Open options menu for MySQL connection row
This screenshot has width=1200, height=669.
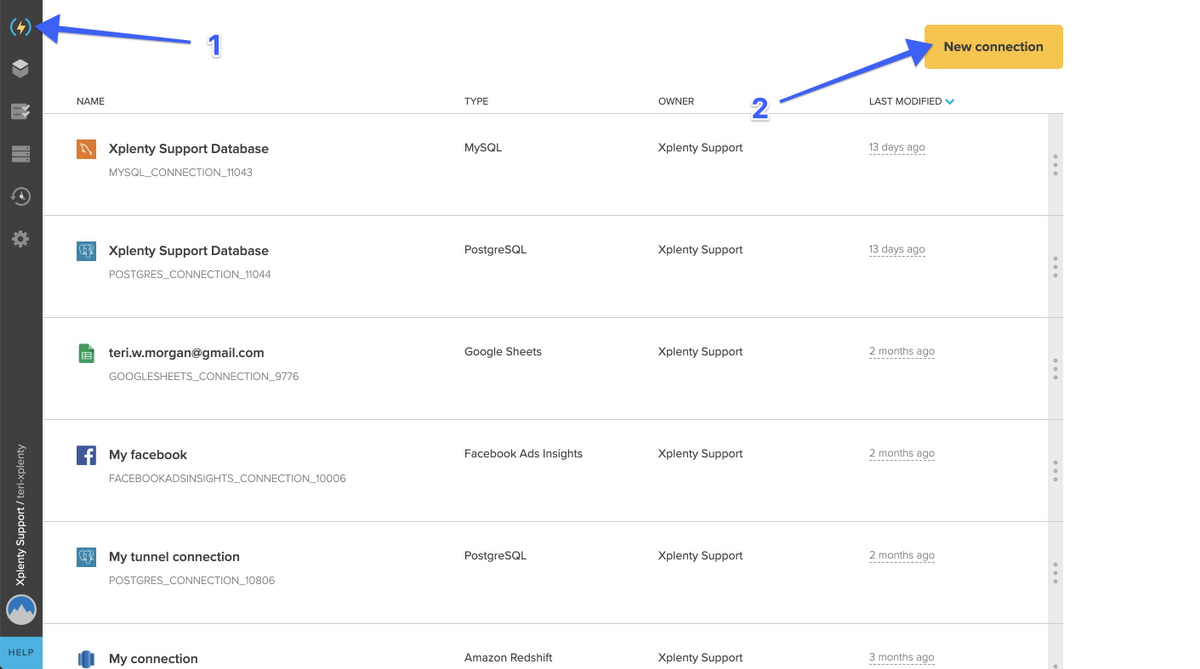click(1055, 165)
